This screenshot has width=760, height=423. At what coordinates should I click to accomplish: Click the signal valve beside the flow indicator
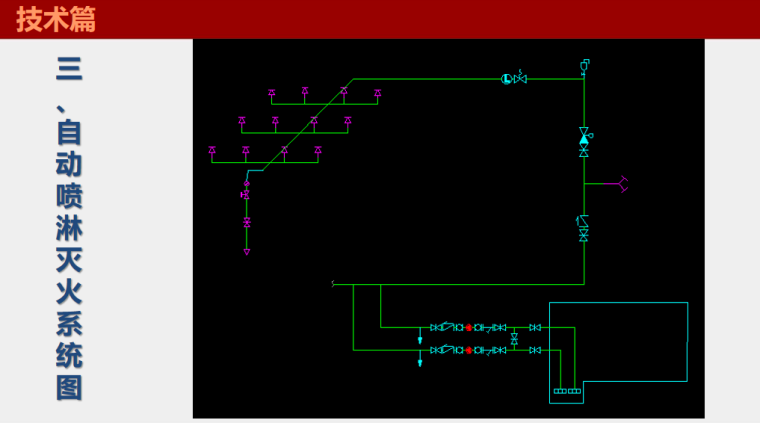521,78
